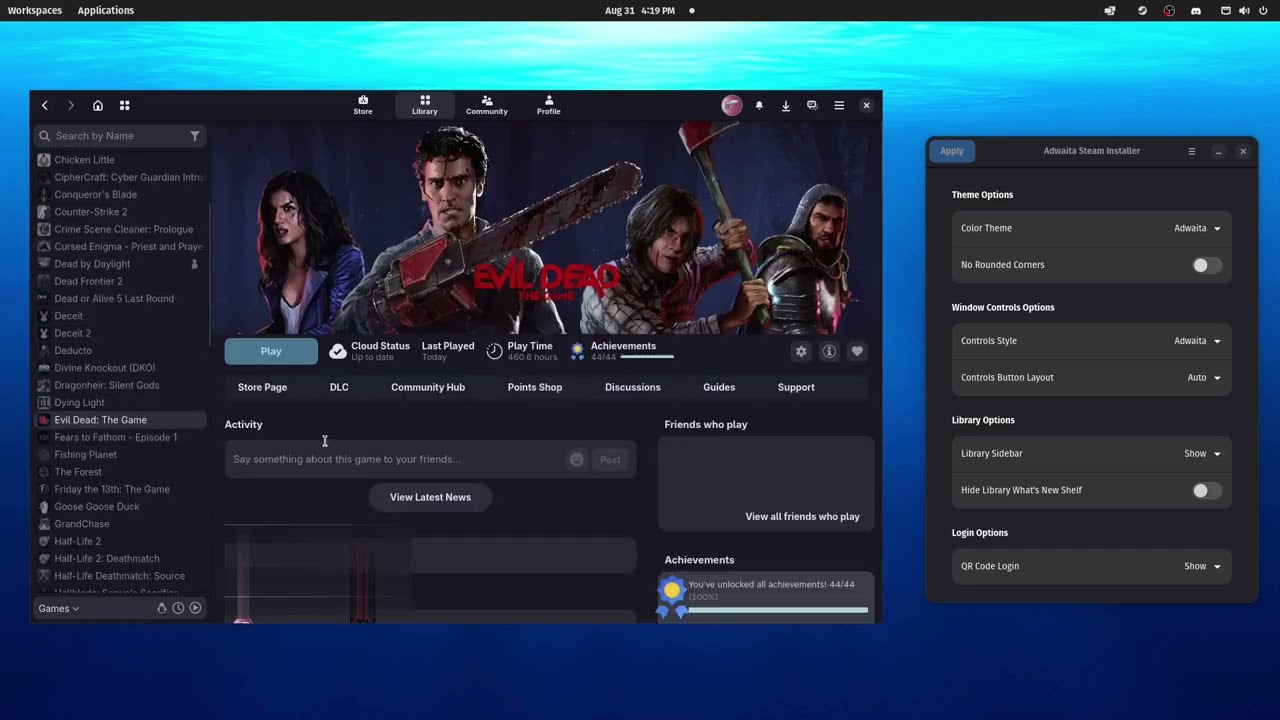Open Steam notifications bell
The width and height of the screenshot is (1280, 720).
click(x=759, y=105)
